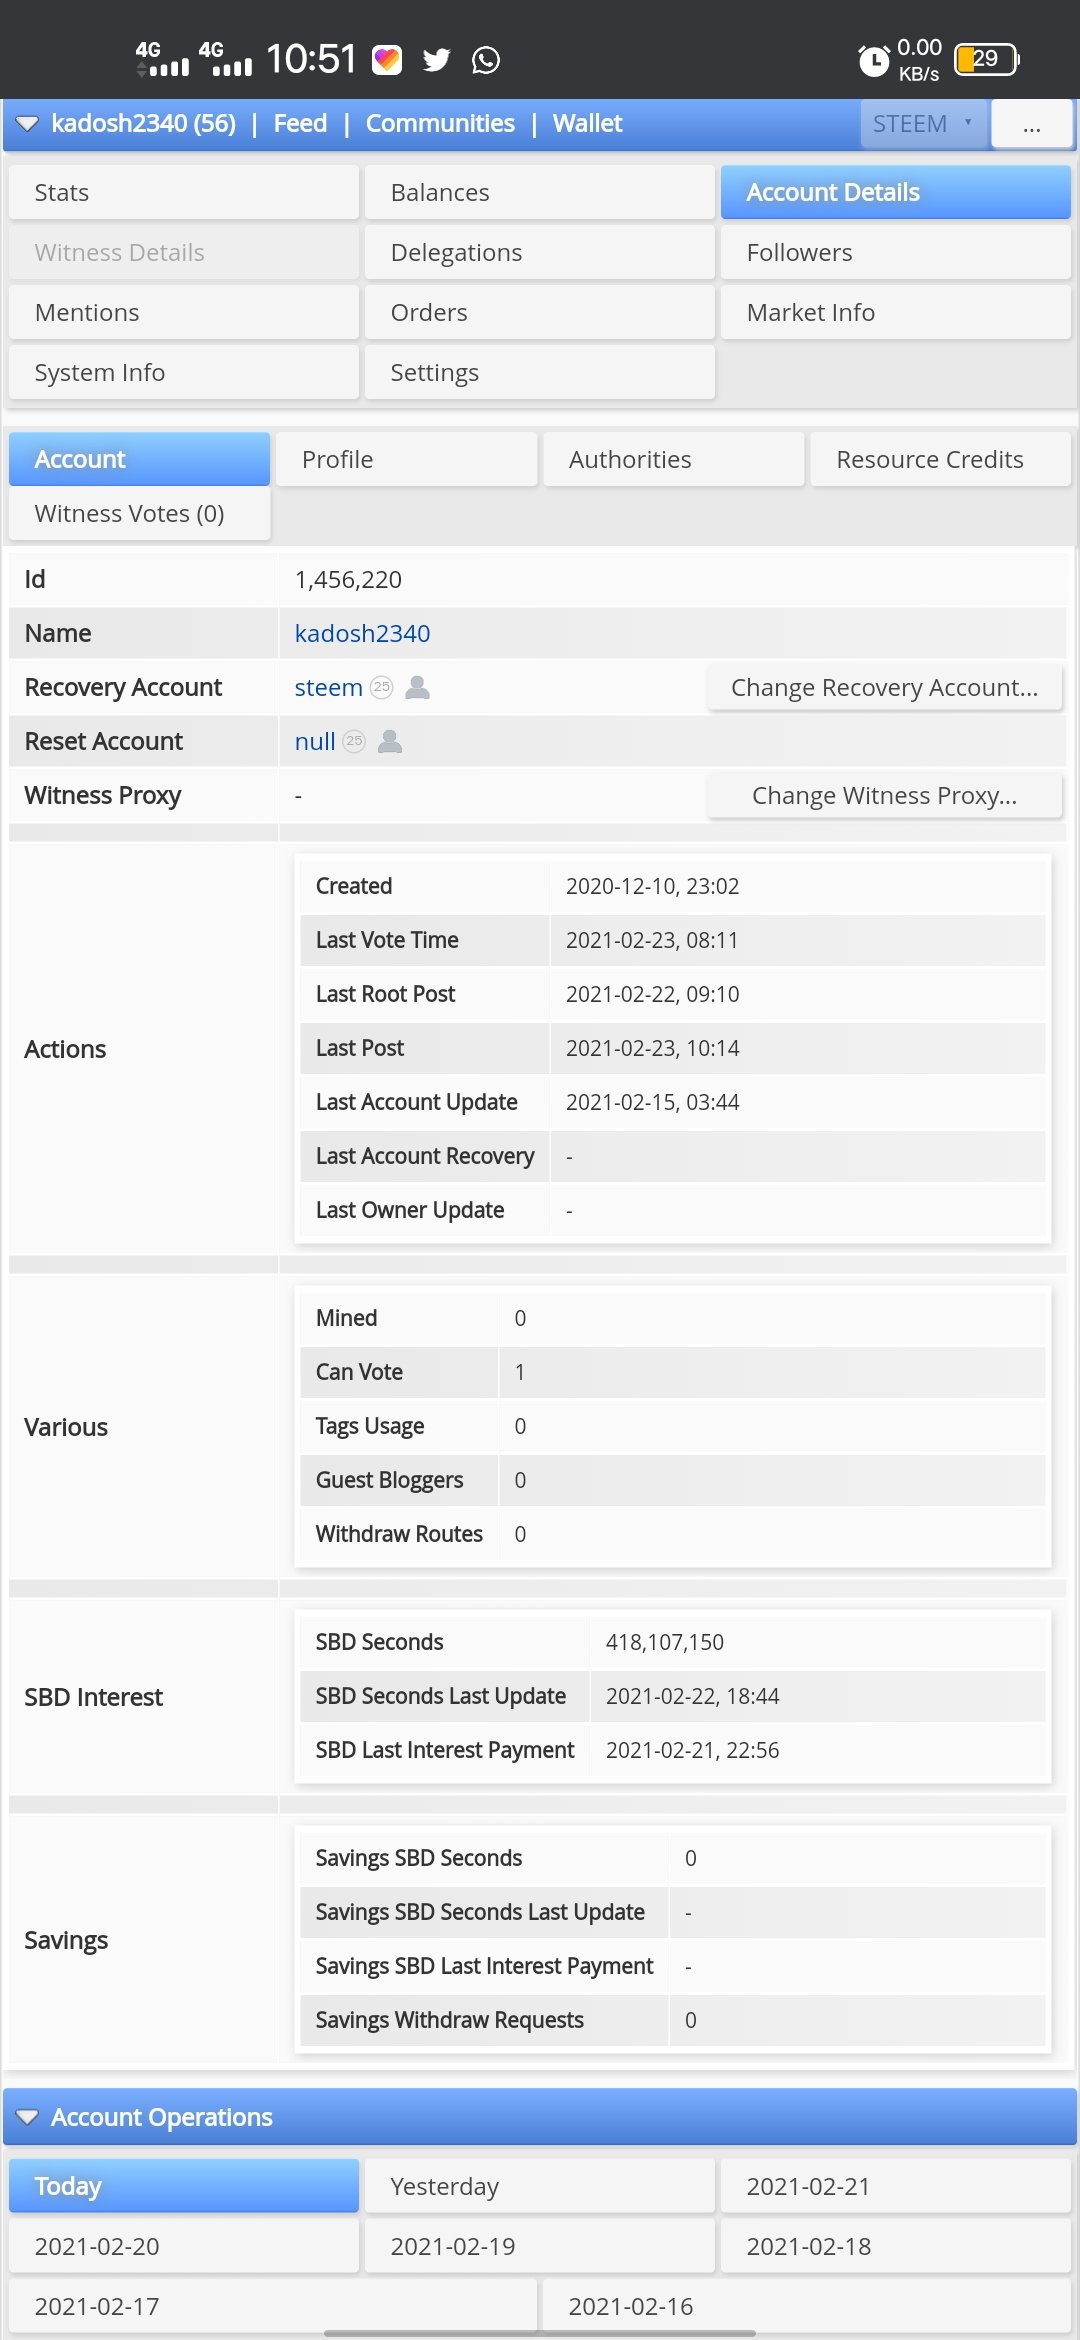Click the Last Vote Time value 2021-02-23, 08:11
Image resolution: width=1080 pixels, height=2340 pixels.
click(x=652, y=940)
